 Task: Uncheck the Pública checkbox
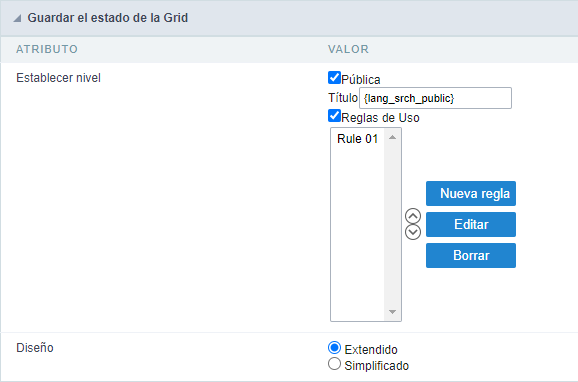[x=334, y=78]
